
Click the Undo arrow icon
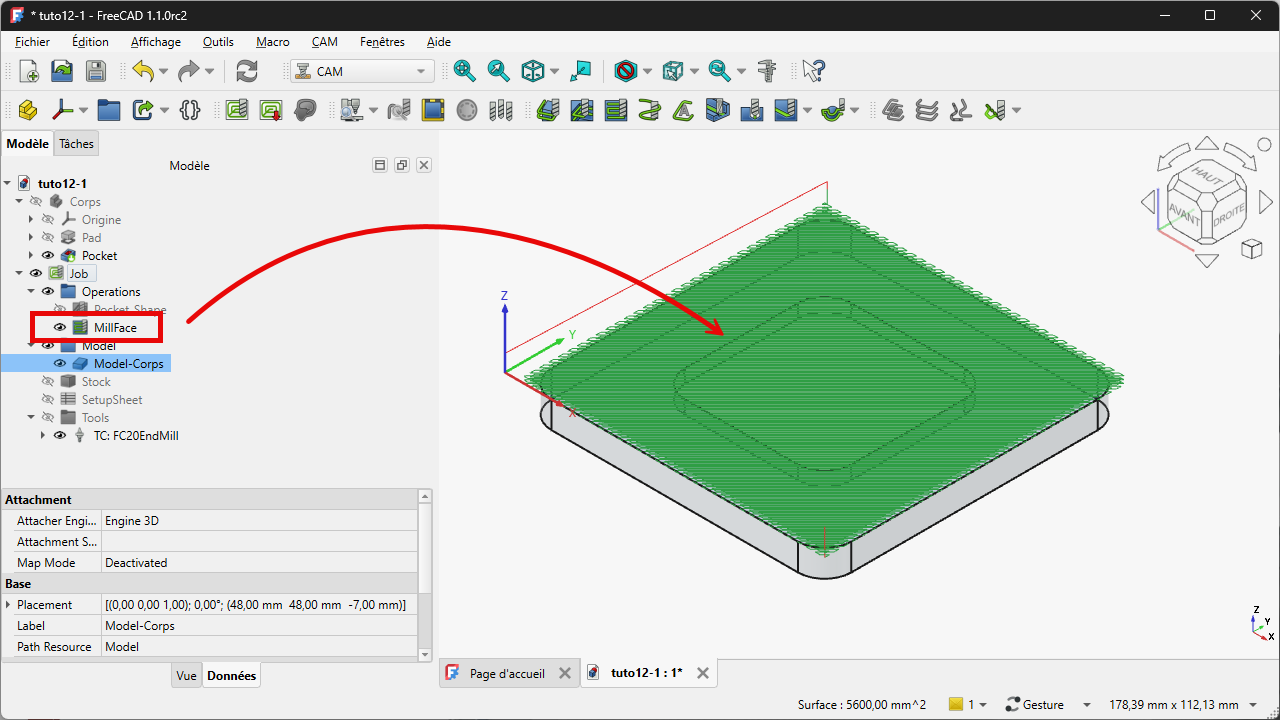(x=143, y=71)
